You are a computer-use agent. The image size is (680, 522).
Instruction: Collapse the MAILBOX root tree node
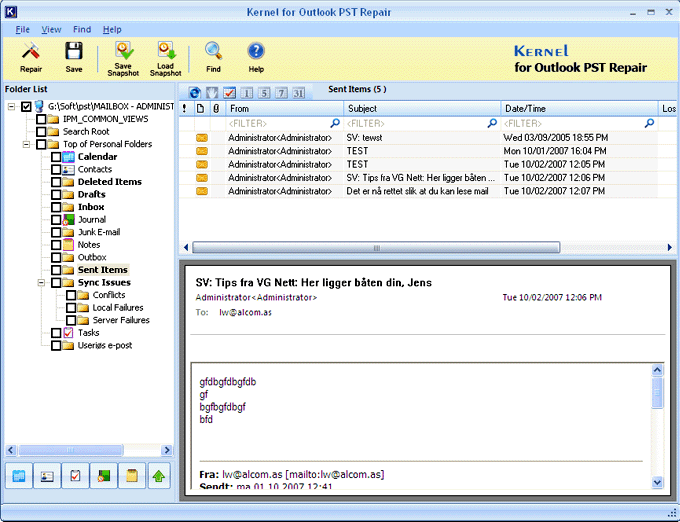12,106
